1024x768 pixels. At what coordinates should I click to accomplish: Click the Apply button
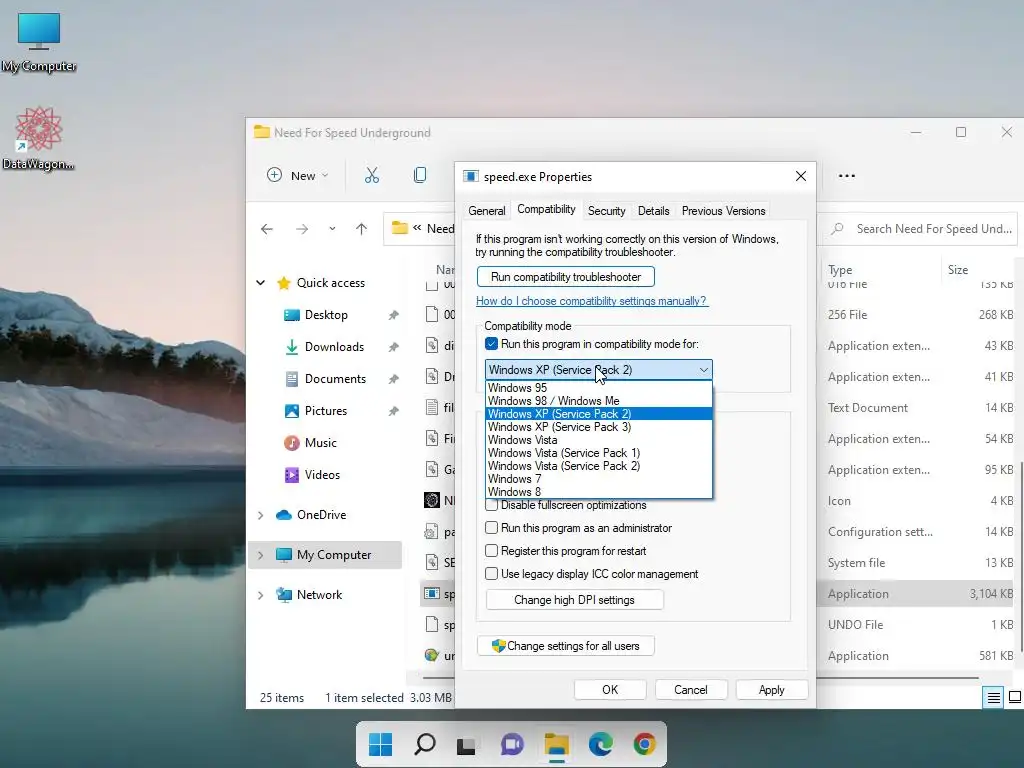pos(771,690)
